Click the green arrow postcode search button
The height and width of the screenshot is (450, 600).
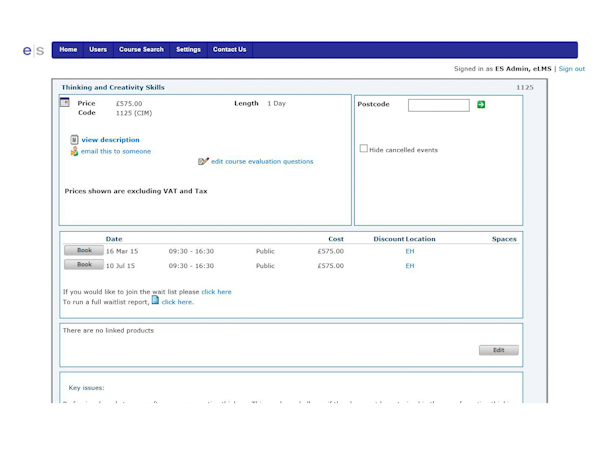tap(481, 104)
